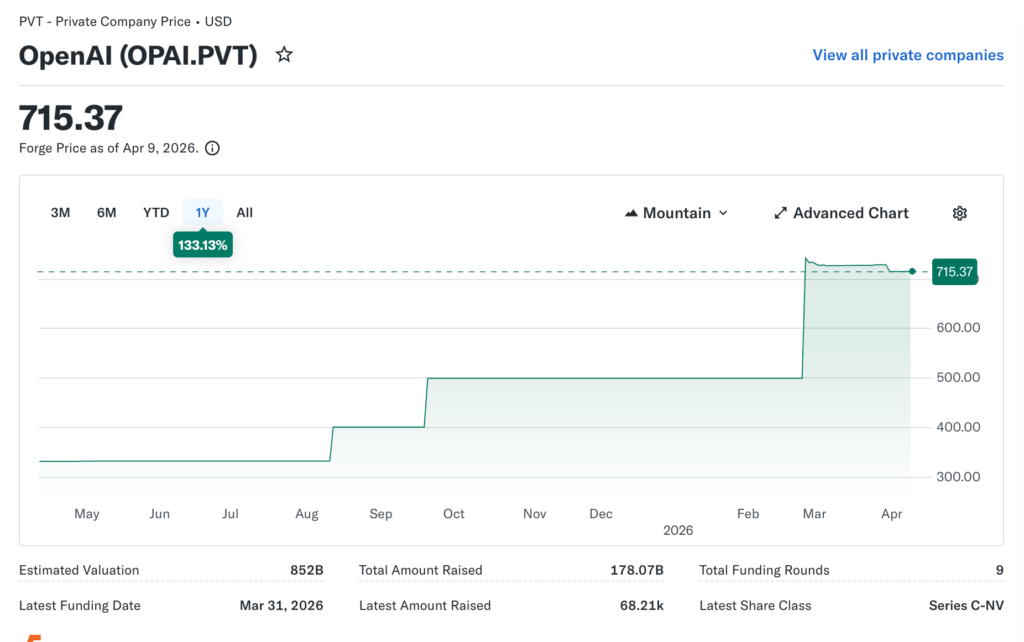This screenshot has width=1024, height=642.
Task: Select the 3M time range
Action: pyautogui.click(x=60, y=212)
